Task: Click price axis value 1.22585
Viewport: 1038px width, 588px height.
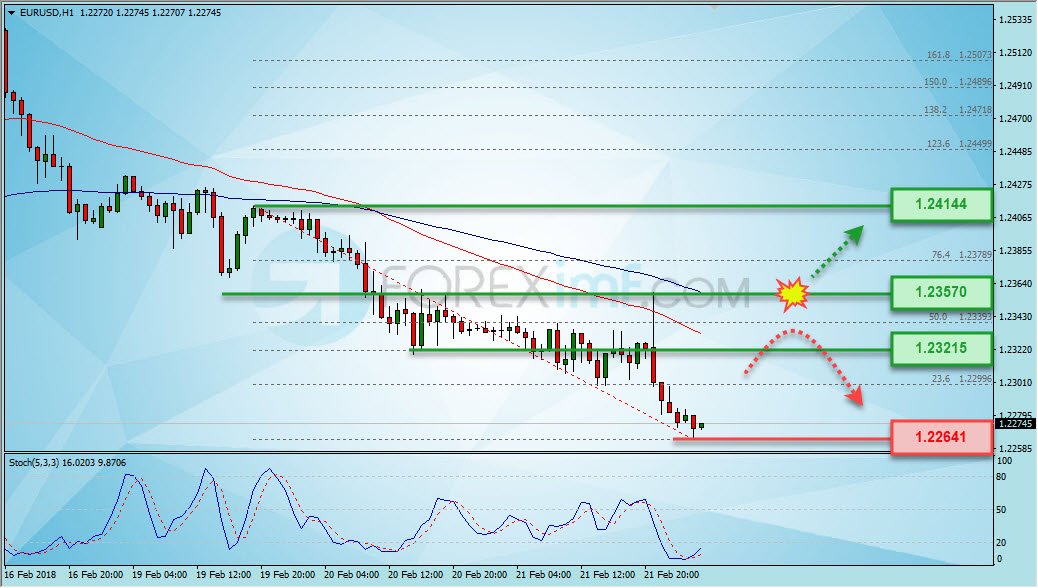Action: point(1015,449)
